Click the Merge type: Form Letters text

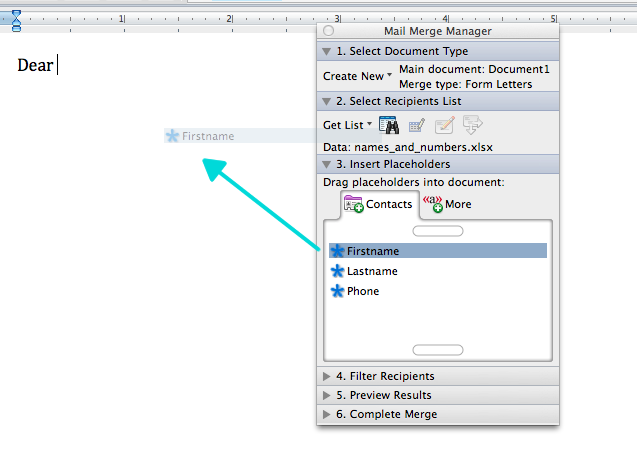(466, 84)
